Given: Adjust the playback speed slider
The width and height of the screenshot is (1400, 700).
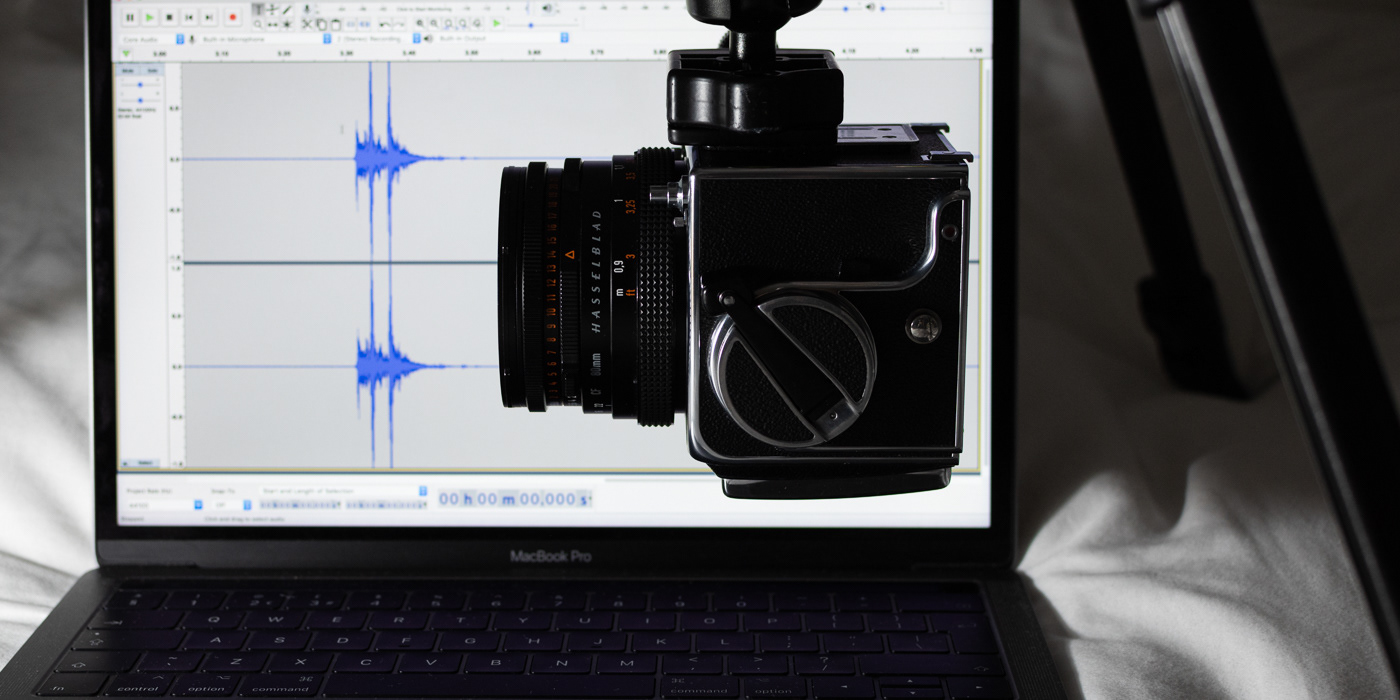Looking at the screenshot, I should pos(543,25).
